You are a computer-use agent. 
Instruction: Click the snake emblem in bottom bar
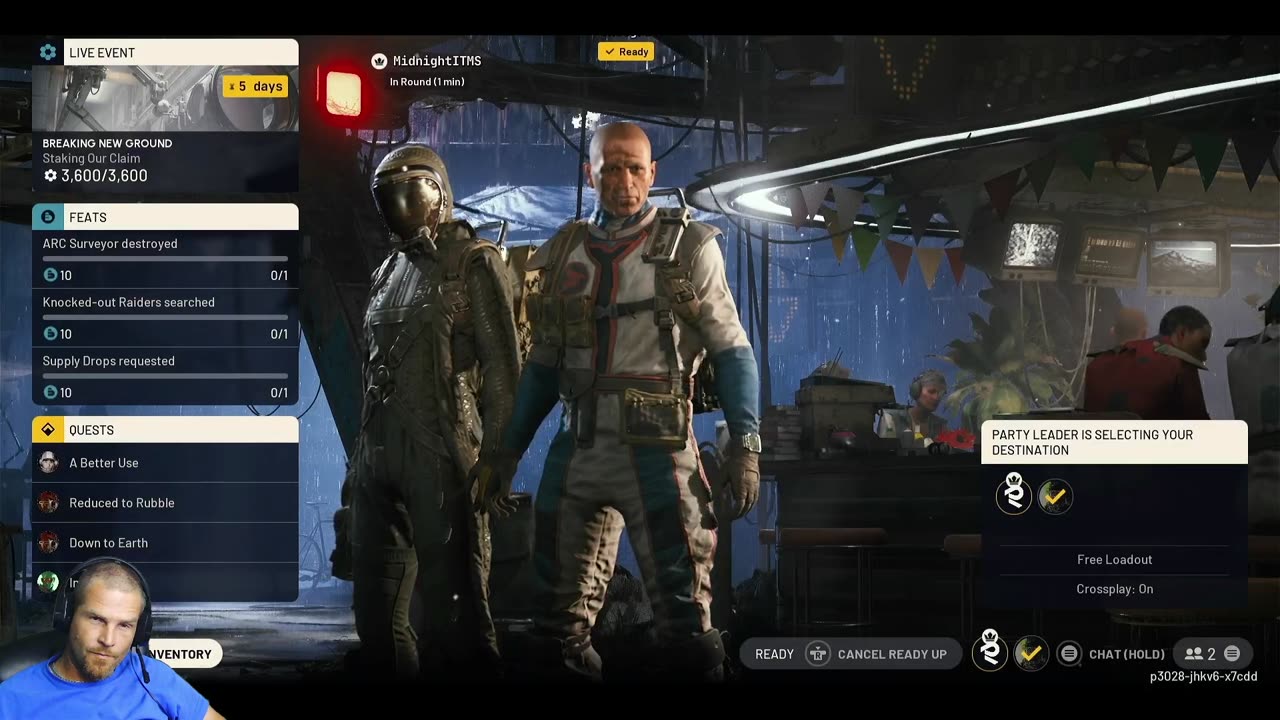click(990, 652)
